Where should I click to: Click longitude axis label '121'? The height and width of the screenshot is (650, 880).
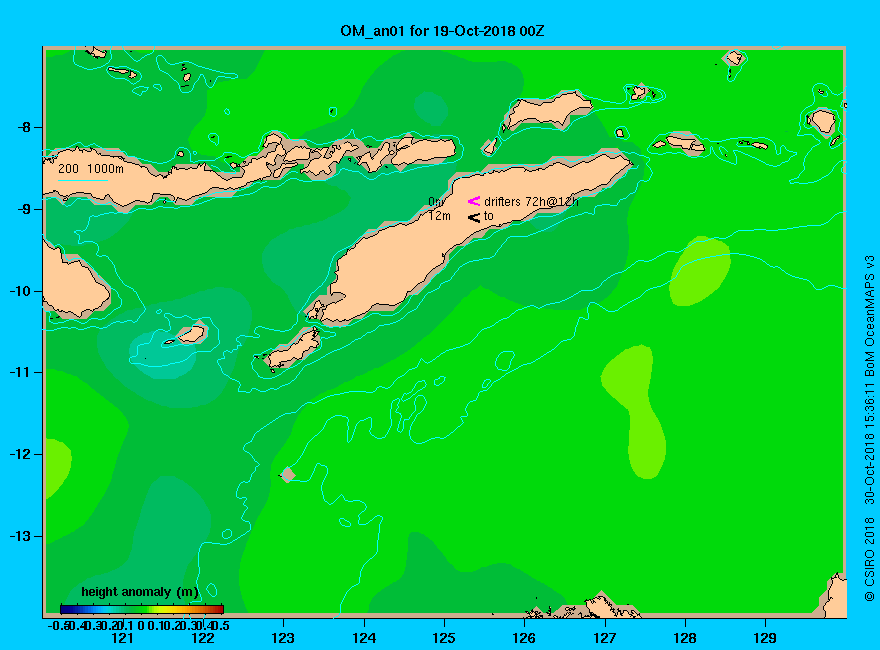coord(122,638)
